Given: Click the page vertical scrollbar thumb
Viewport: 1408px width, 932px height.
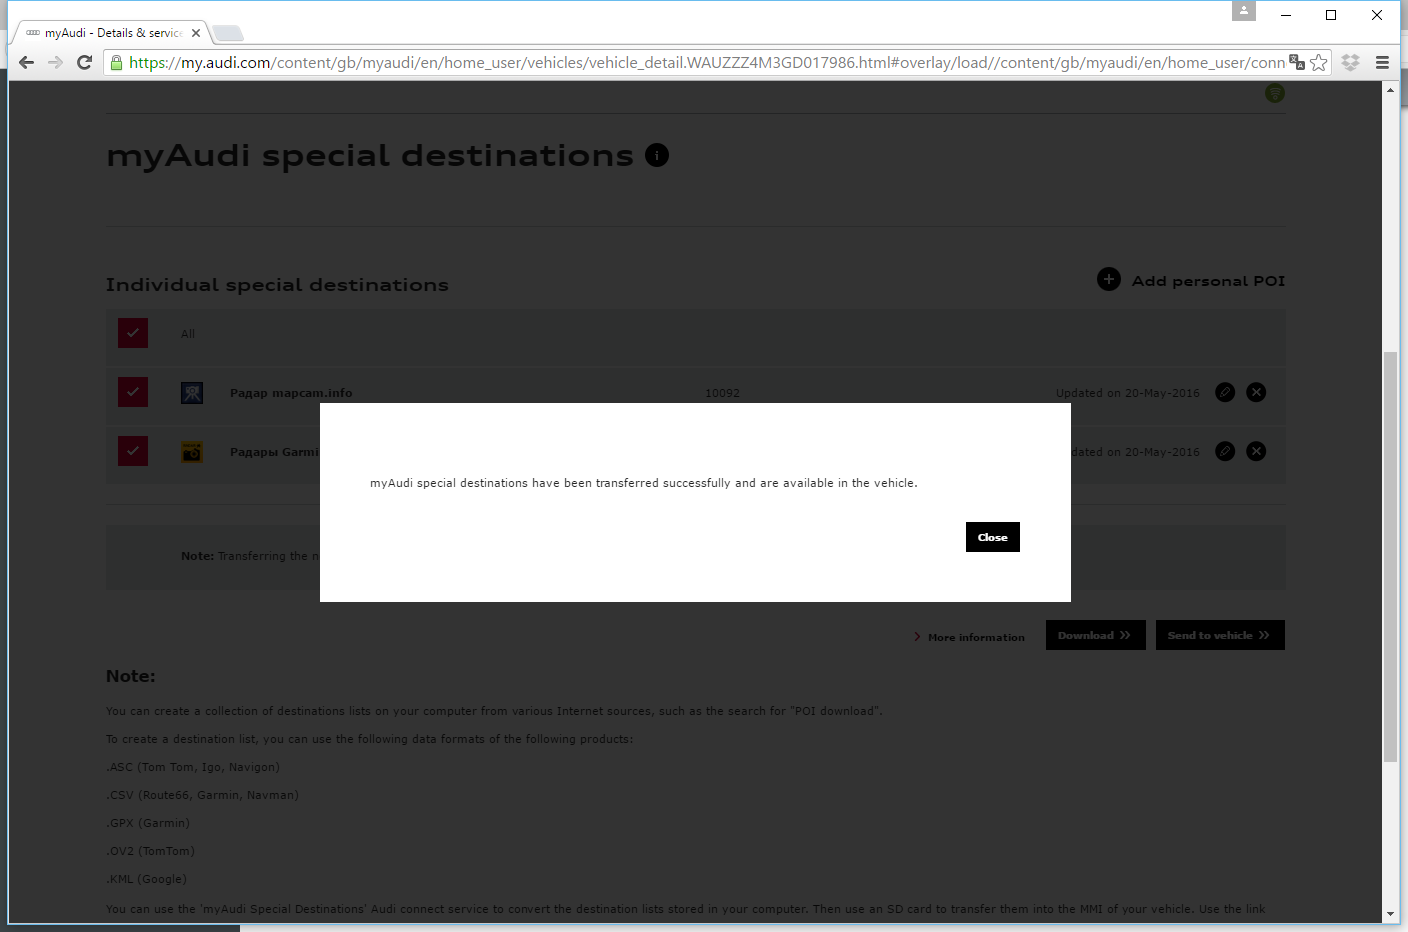Looking at the screenshot, I should (1390, 557).
